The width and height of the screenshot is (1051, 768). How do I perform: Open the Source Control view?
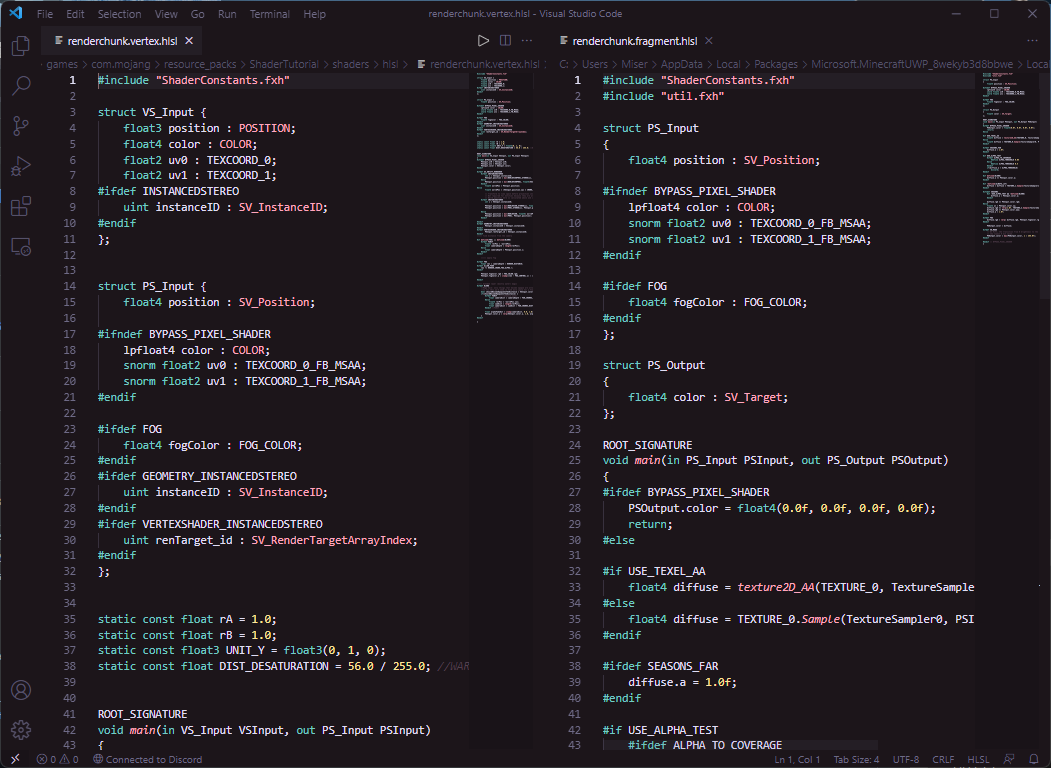tap(21, 126)
